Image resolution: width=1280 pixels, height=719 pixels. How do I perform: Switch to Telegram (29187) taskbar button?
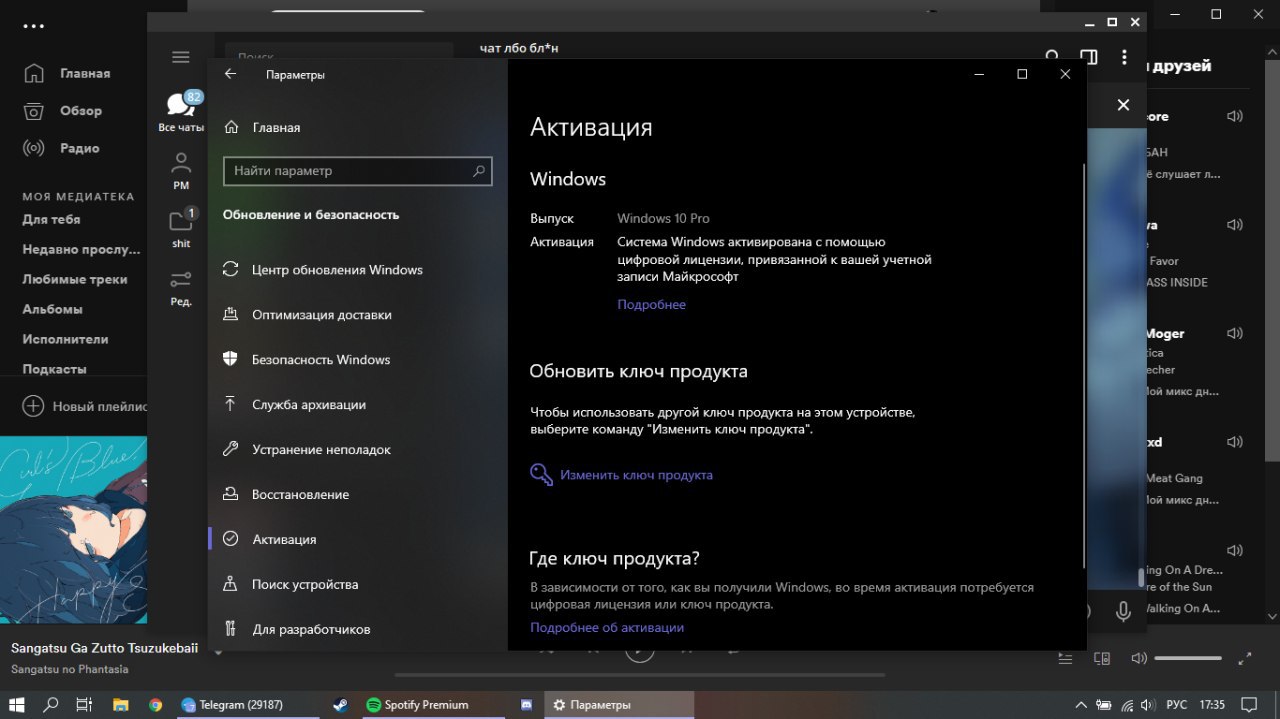pyautogui.click(x=247, y=705)
